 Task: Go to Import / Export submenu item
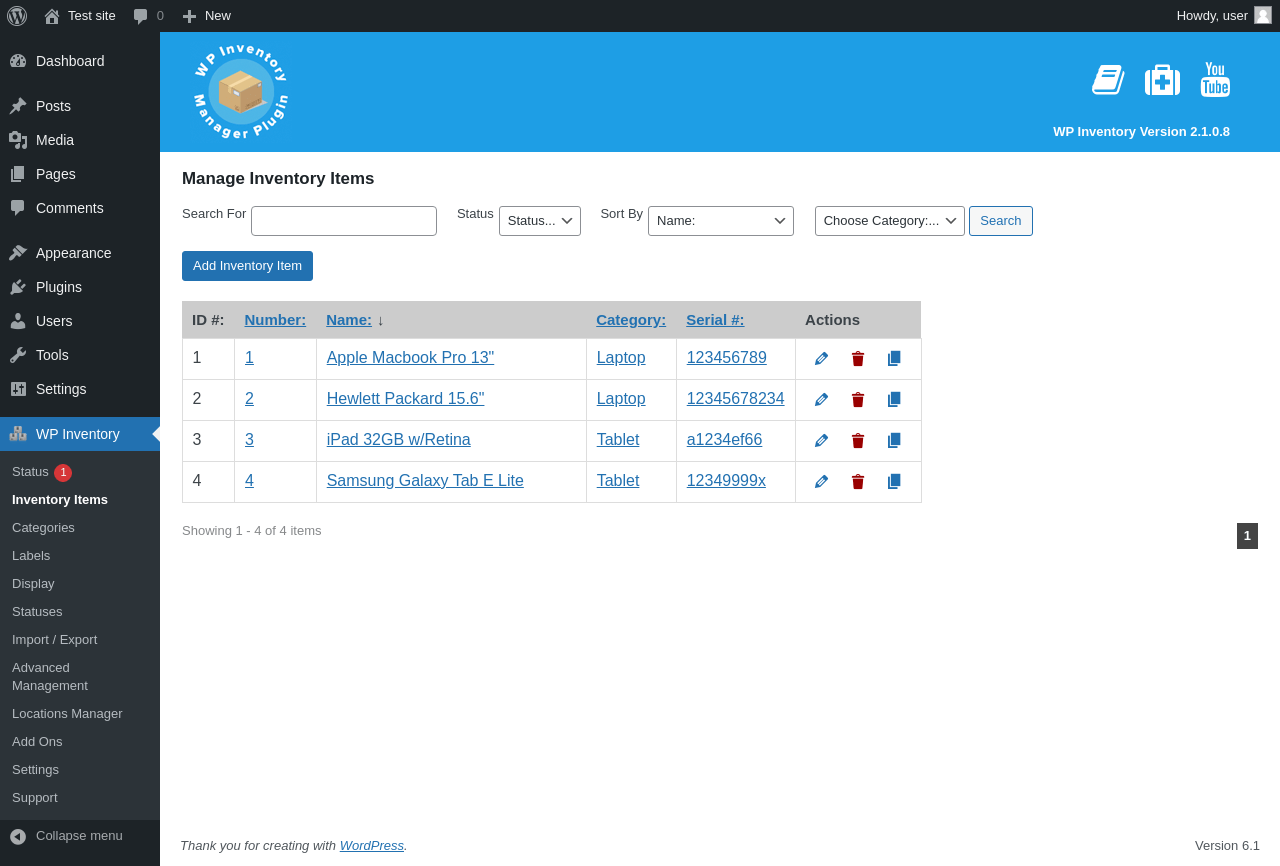coord(55,640)
